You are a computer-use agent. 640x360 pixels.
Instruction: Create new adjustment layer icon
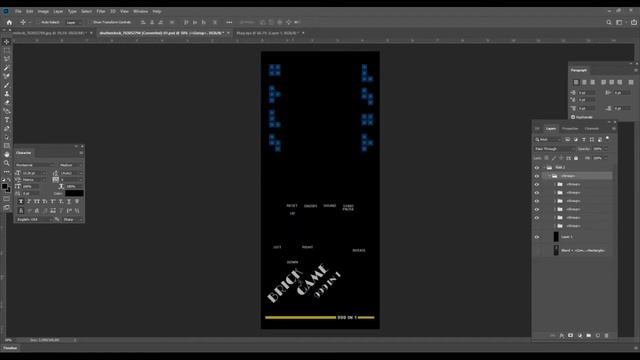579,336
